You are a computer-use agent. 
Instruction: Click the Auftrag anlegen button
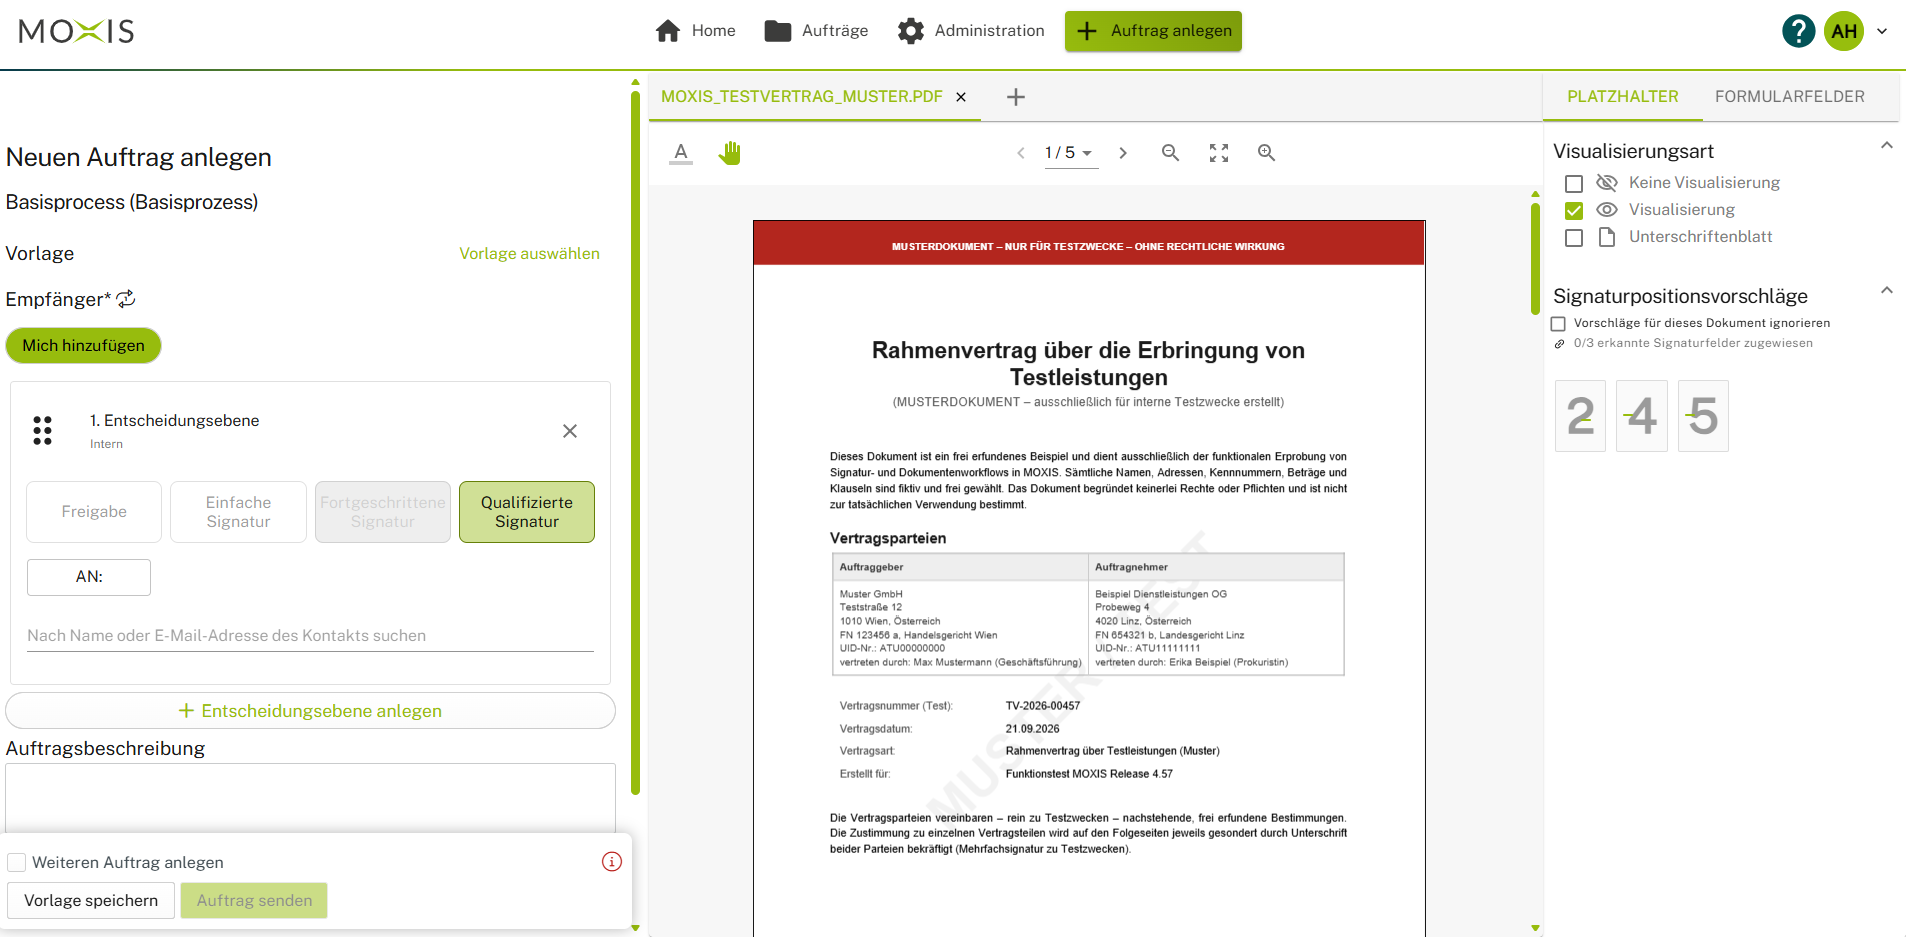[1153, 31]
